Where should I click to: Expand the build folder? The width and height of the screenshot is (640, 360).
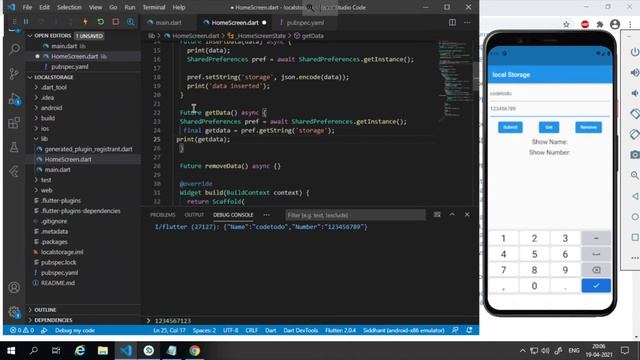point(47,118)
